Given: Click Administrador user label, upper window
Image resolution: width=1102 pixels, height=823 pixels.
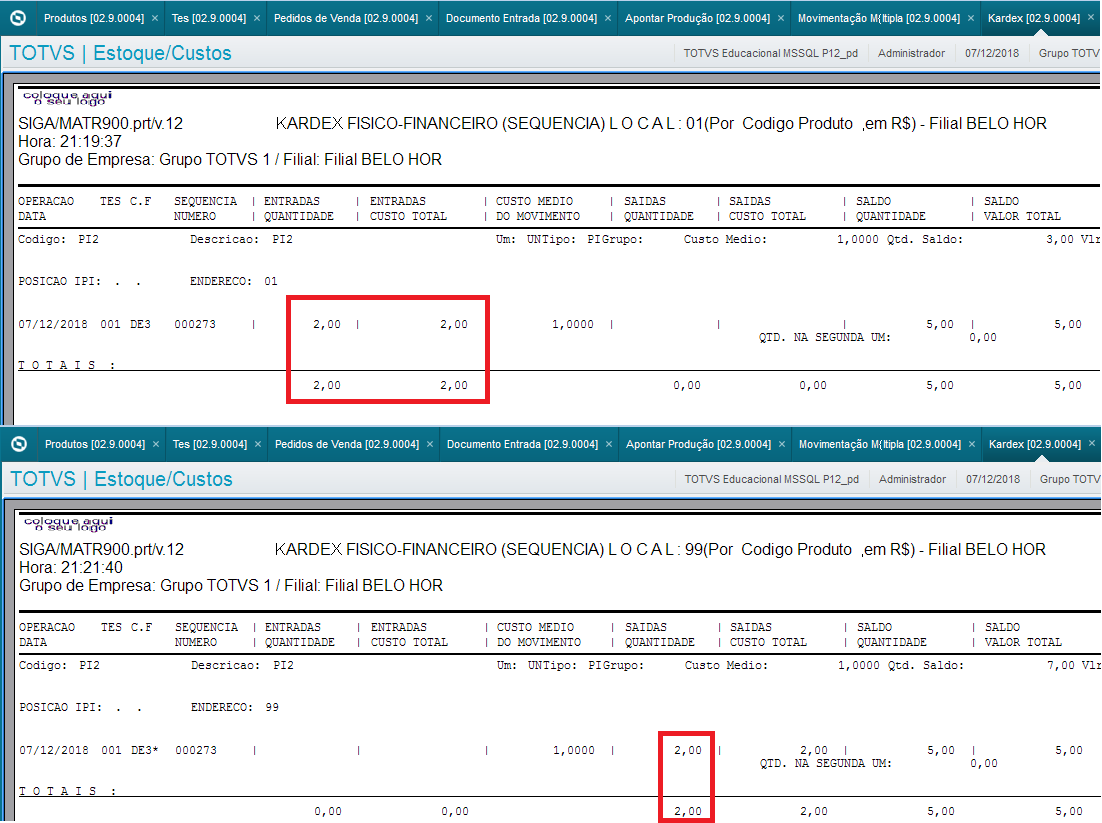Looking at the screenshot, I should pyautogui.click(x=911, y=53).
